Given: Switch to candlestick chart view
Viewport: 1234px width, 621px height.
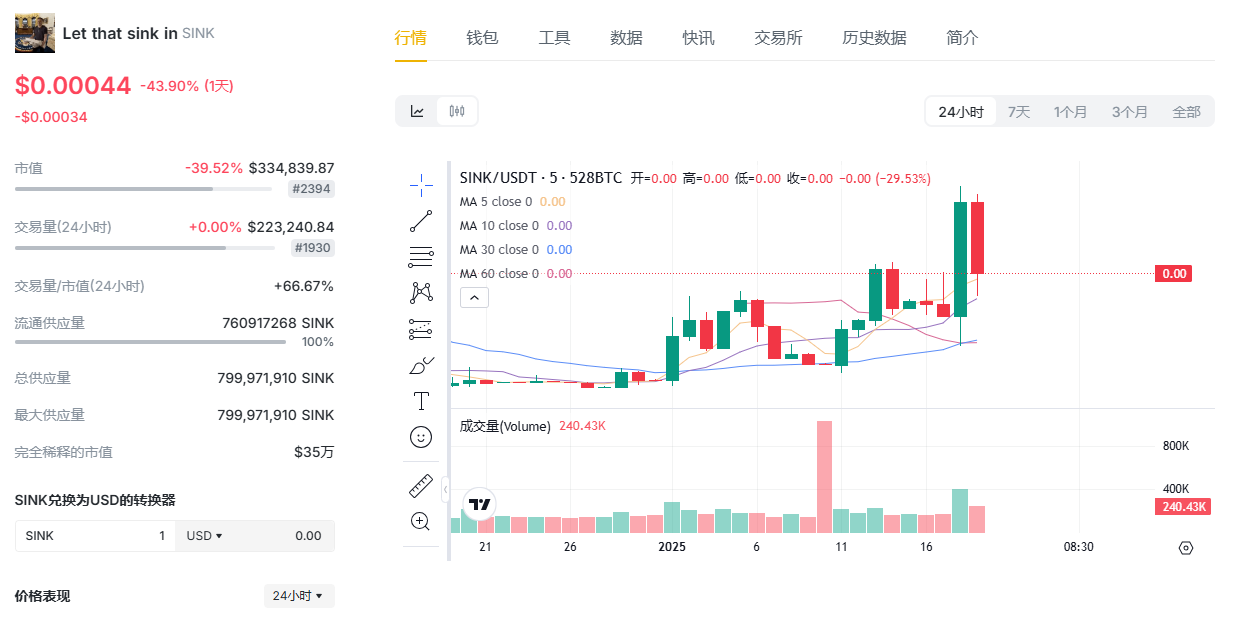Looking at the screenshot, I should pos(457,111).
